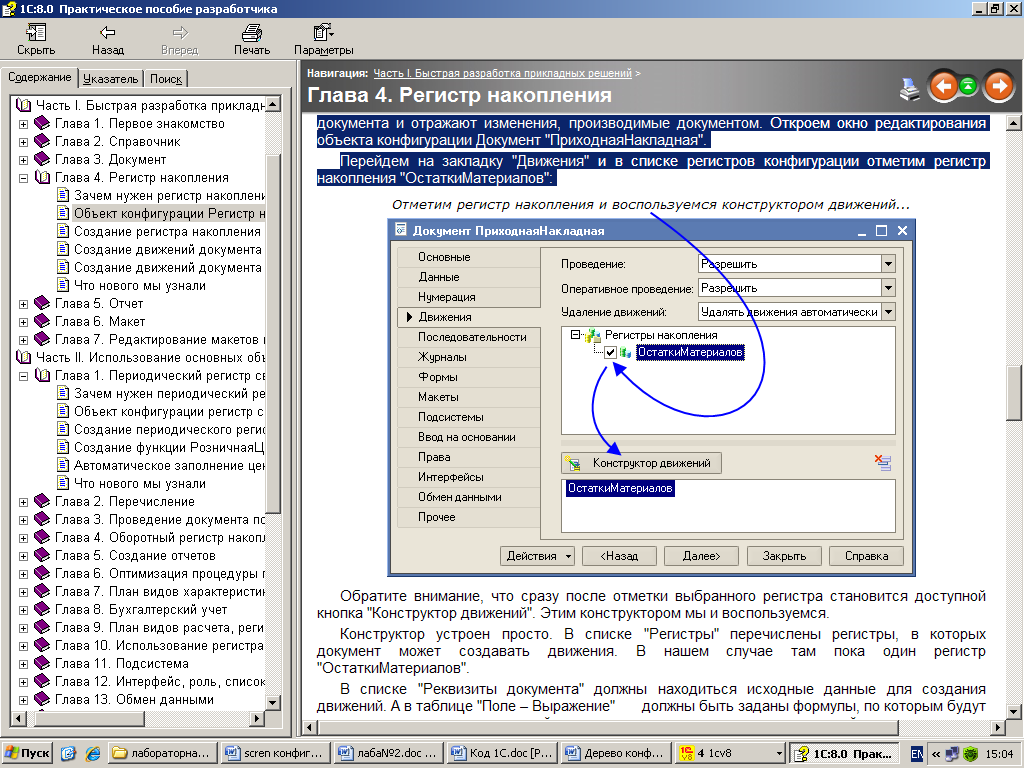Click the Скрыть hide panel toolbar icon

point(35,32)
